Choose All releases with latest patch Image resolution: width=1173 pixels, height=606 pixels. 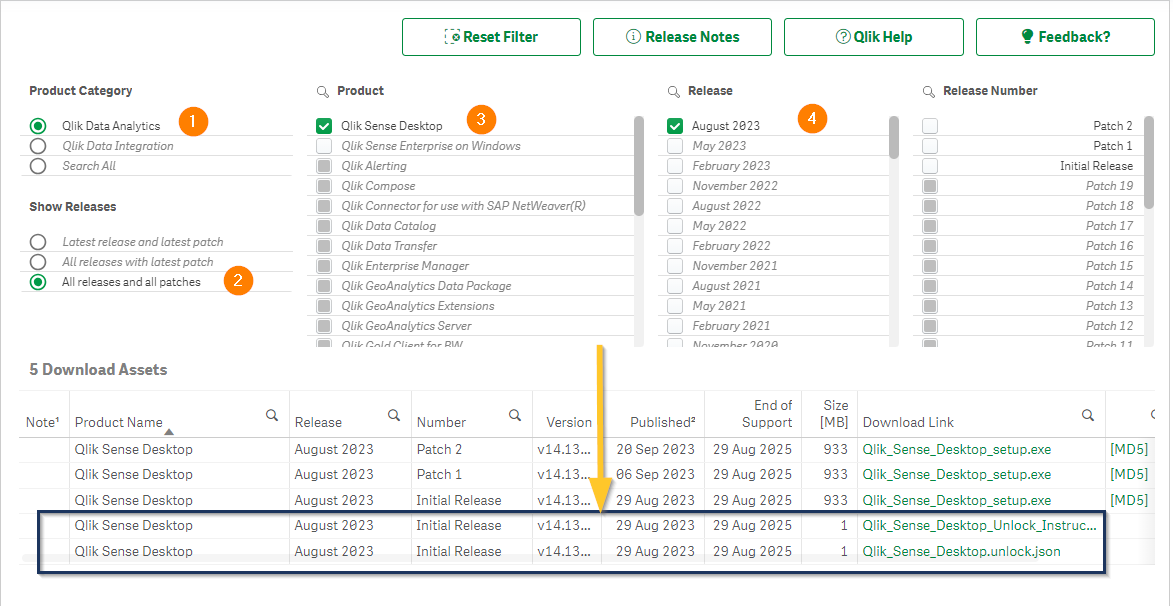pos(38,262)
